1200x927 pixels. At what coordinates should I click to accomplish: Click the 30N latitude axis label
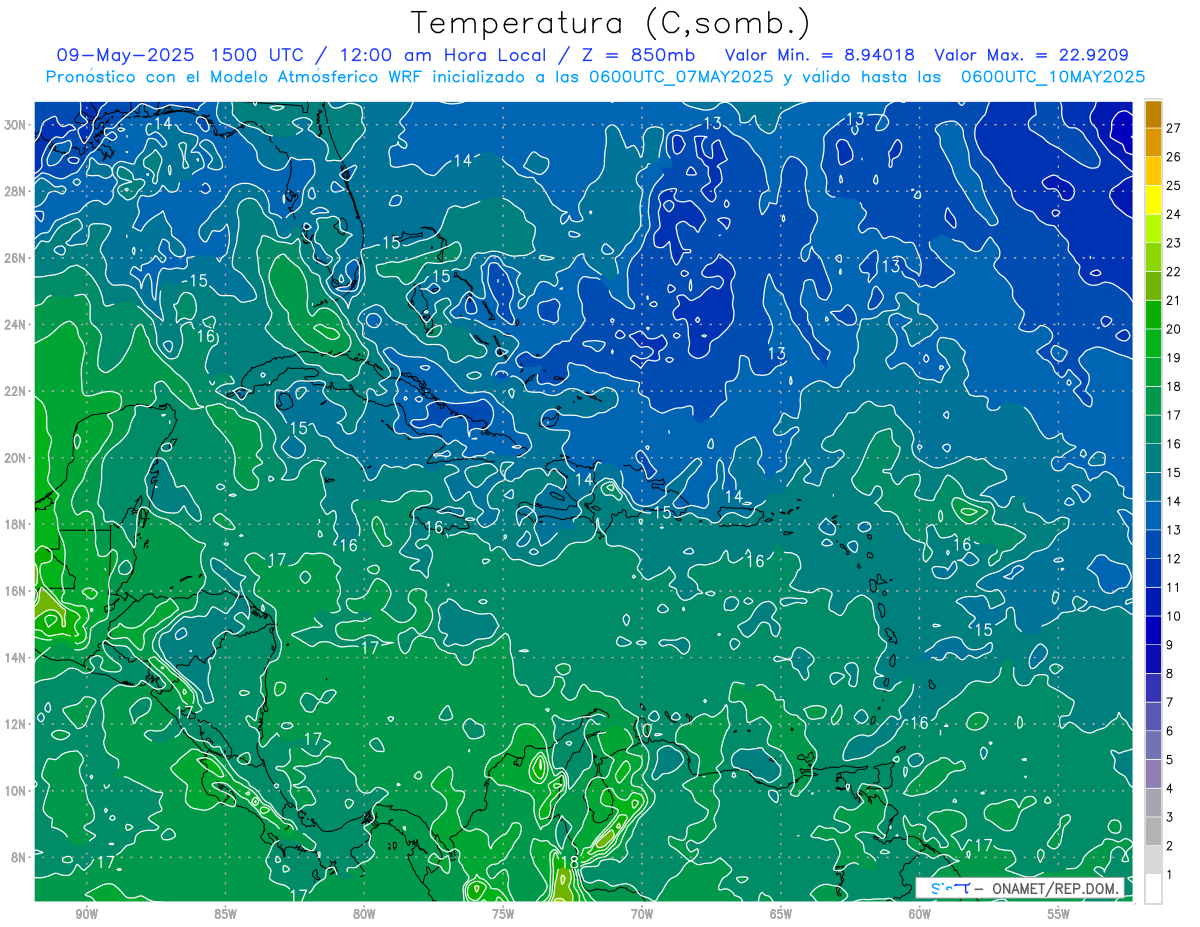pyautogui.click(x=16, y=125)
